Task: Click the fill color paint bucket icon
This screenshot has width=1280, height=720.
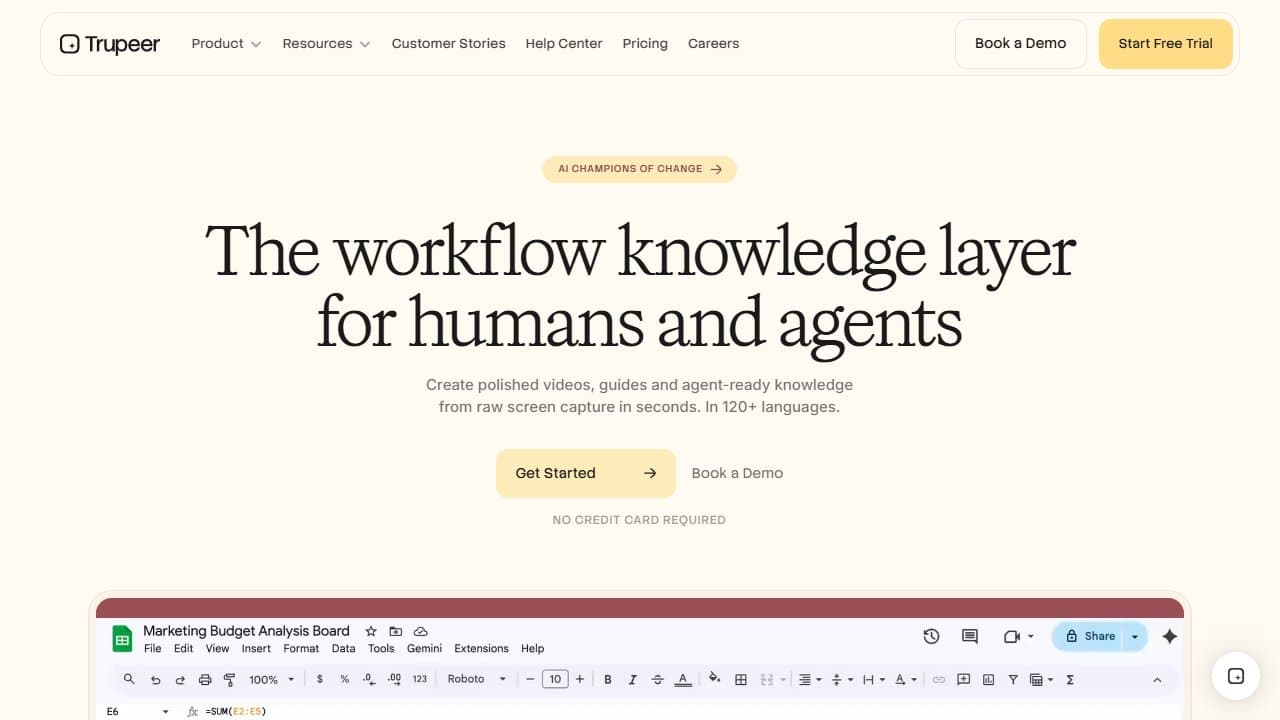Action: (x=714, y=679)
